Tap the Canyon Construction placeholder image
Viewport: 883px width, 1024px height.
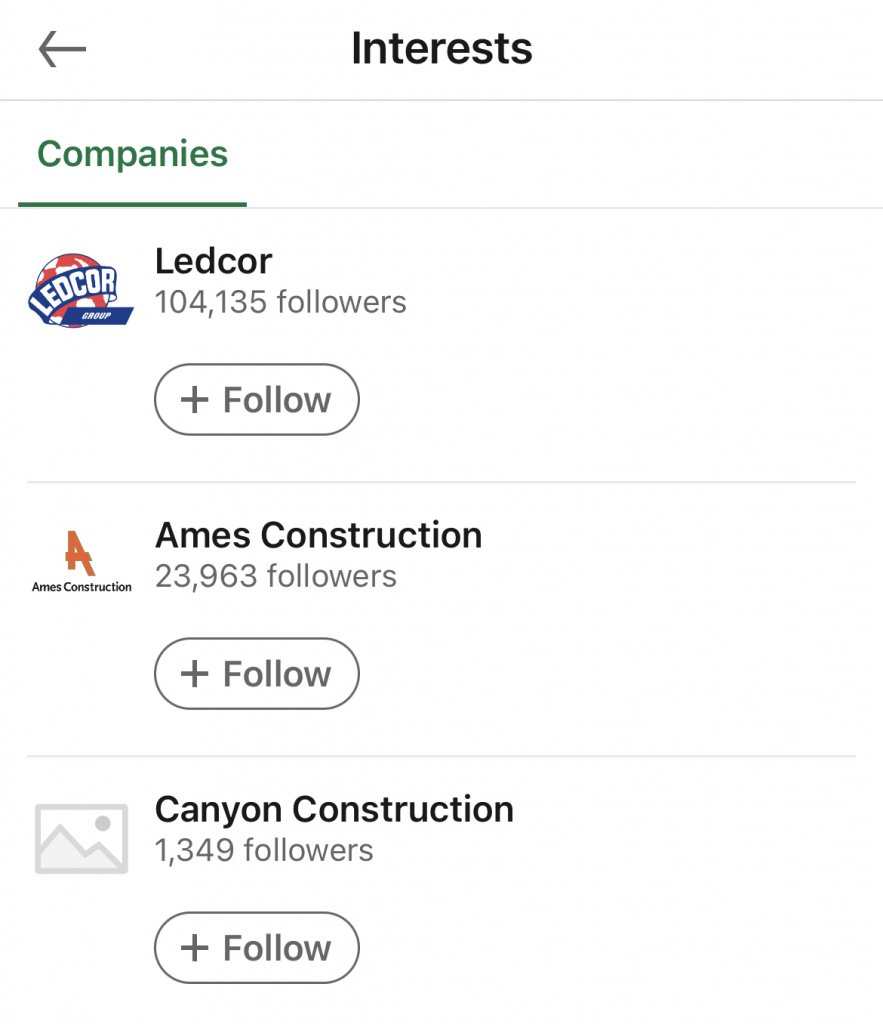click(81, 838)
